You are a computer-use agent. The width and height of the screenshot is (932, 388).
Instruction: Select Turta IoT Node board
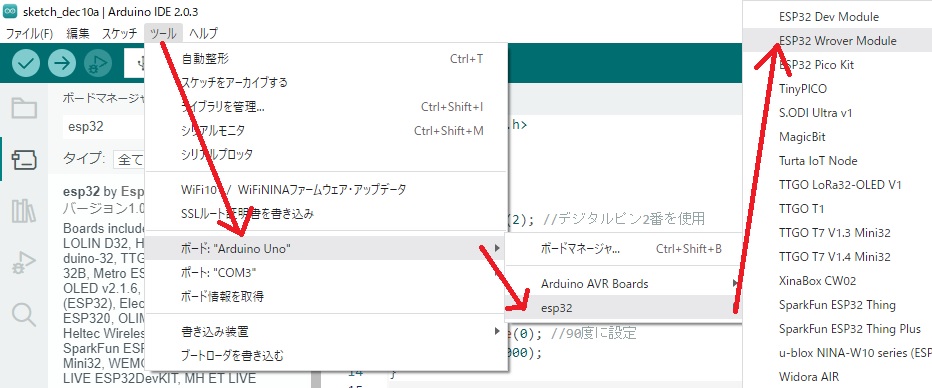tap(837, 160)
